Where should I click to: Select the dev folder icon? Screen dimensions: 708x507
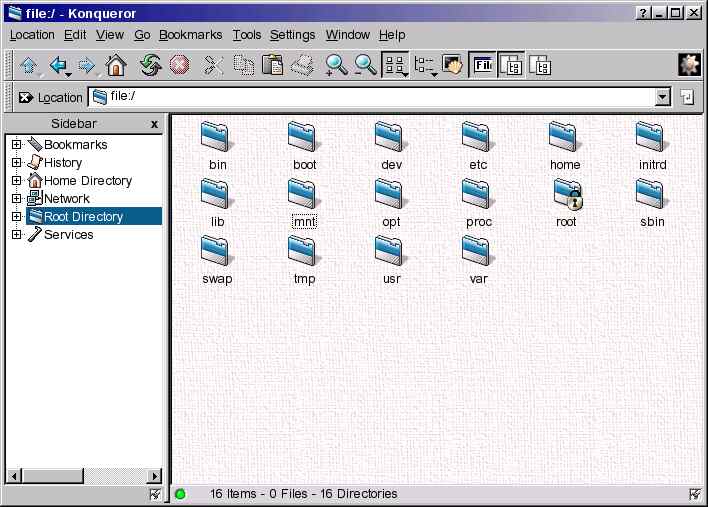point(391,137)
